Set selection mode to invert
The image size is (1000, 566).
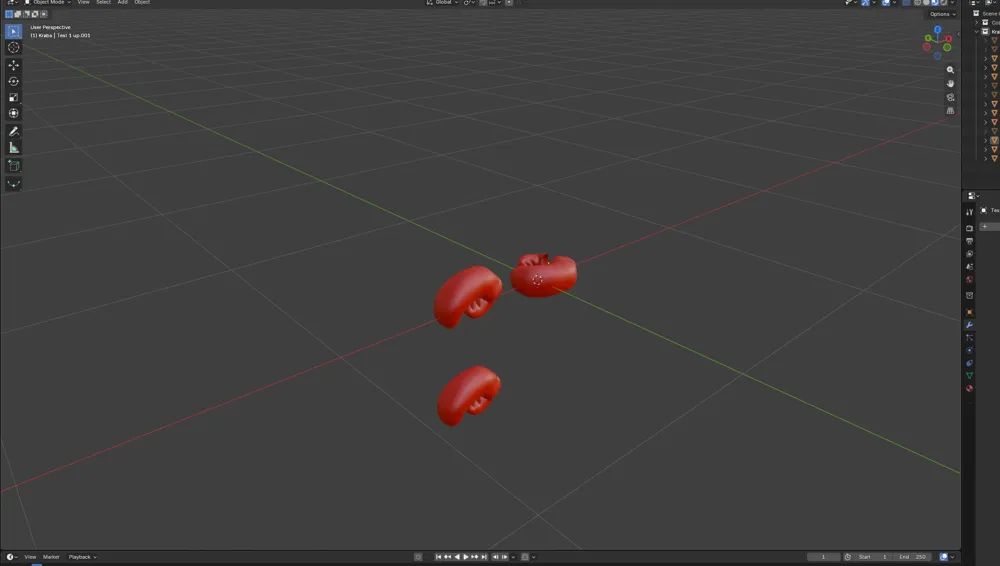click(x=34, y=14)
